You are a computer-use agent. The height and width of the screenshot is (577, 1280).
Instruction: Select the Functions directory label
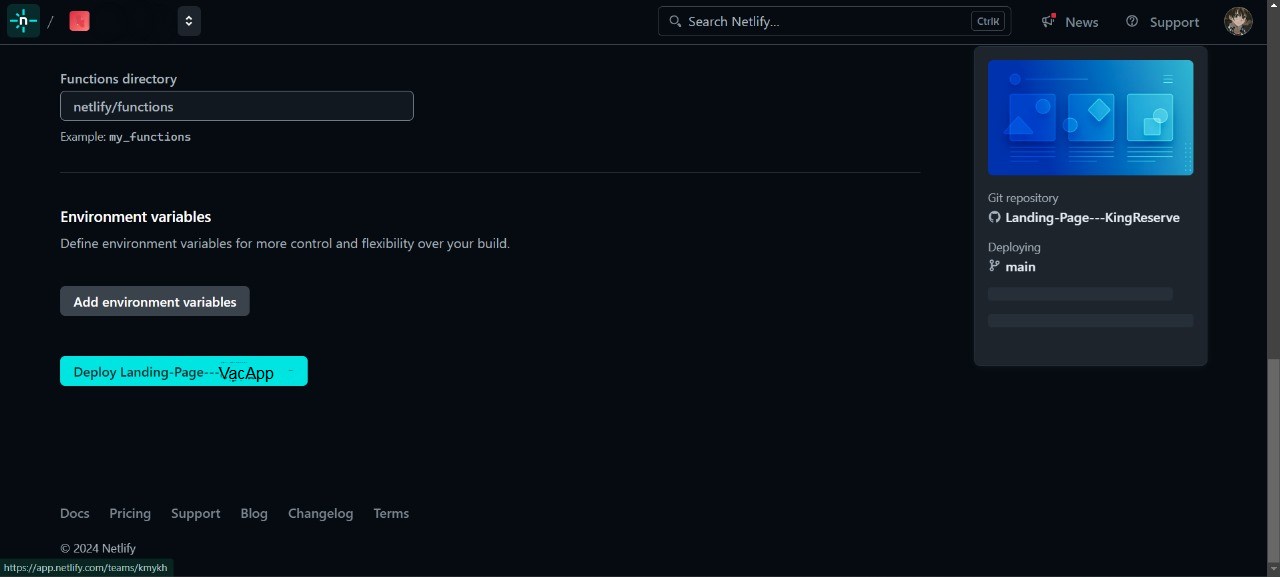tap(118, 79)
